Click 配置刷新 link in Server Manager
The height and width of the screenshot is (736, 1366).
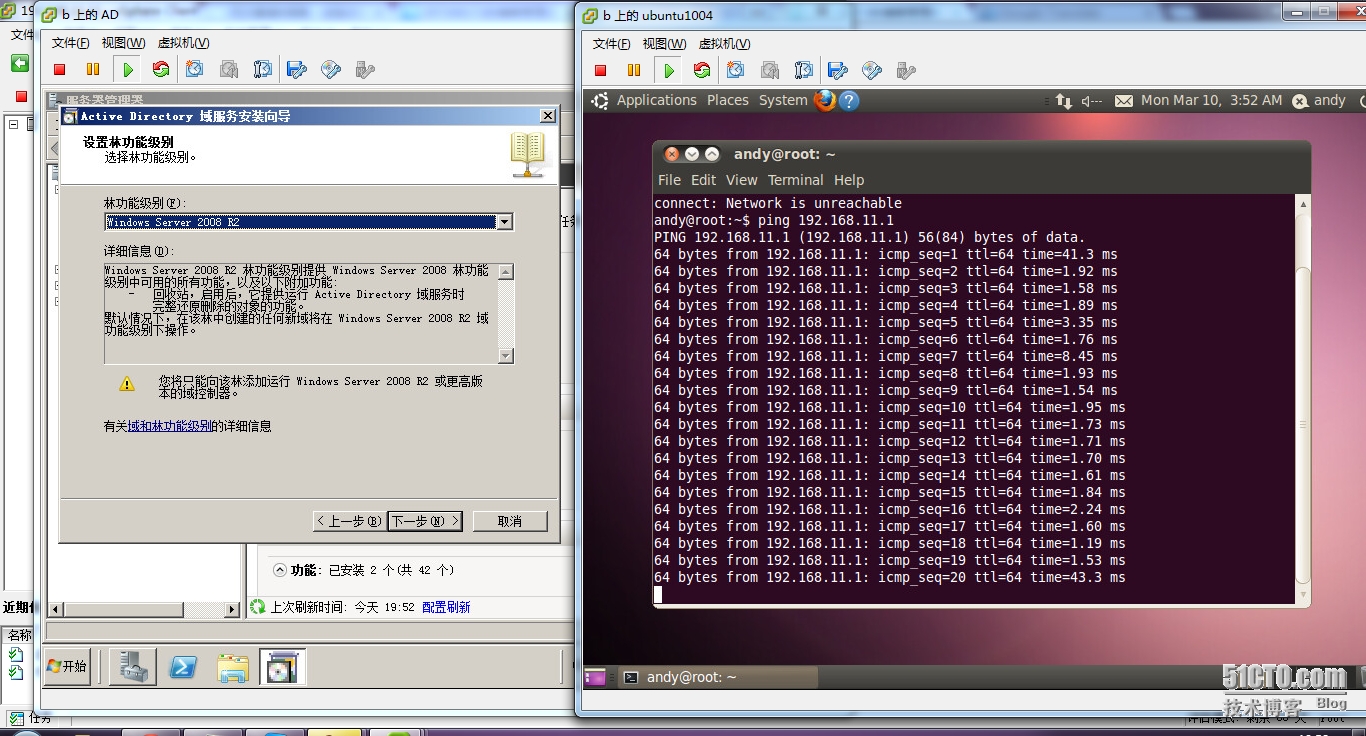[x=446, y=607]
